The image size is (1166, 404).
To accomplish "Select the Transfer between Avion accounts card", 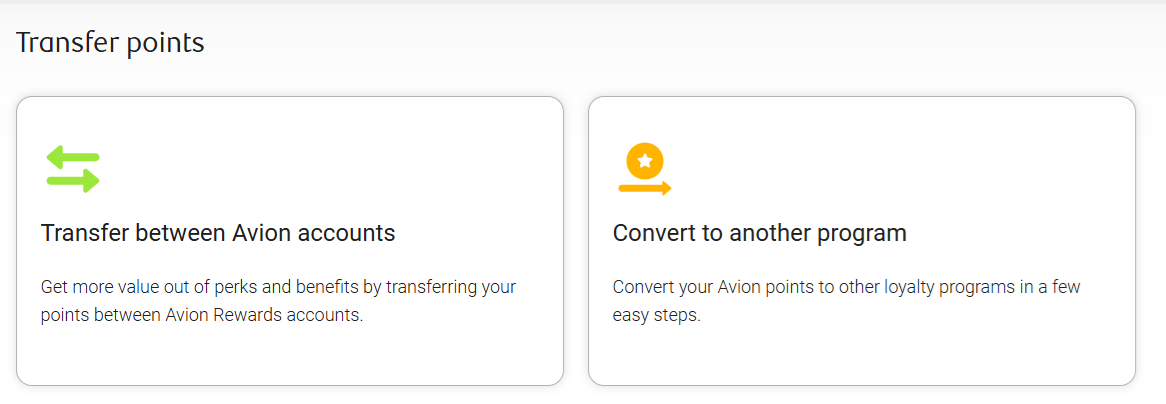I will [x=290, y=241].
